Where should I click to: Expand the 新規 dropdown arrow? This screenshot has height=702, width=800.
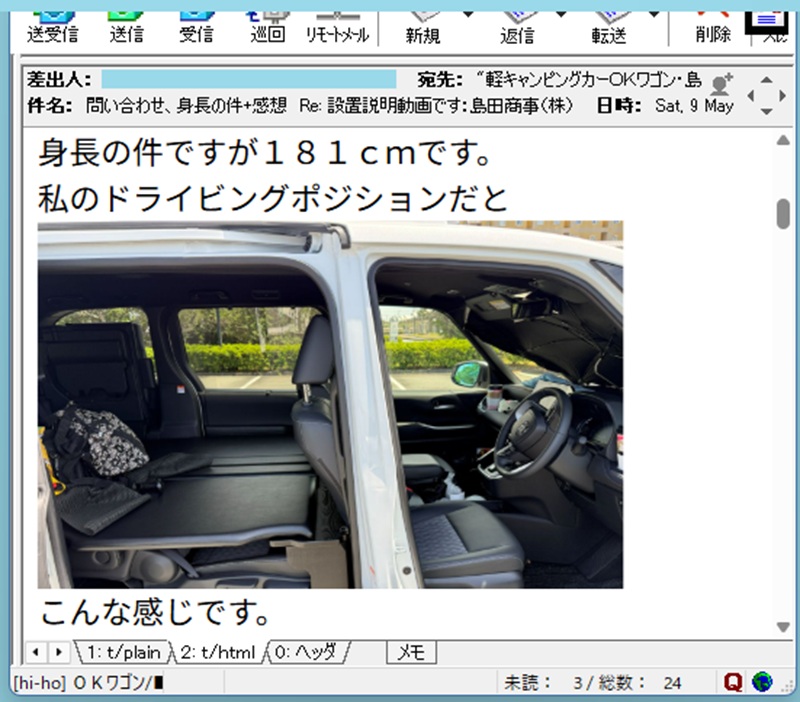(467, 15)
